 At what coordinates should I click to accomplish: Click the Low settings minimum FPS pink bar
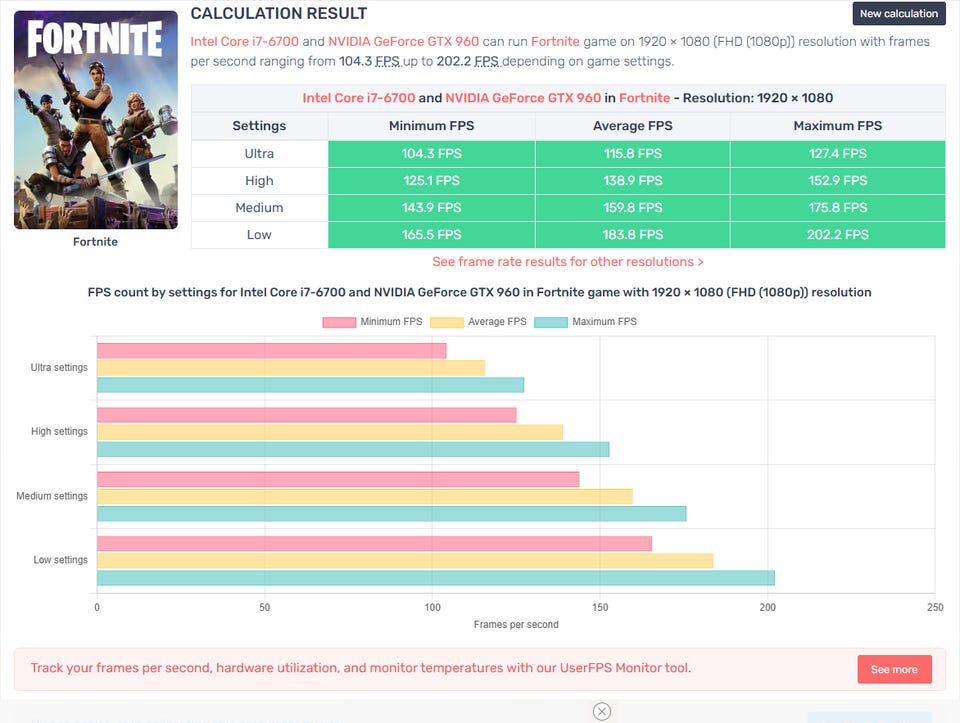[x=375, y=544]
